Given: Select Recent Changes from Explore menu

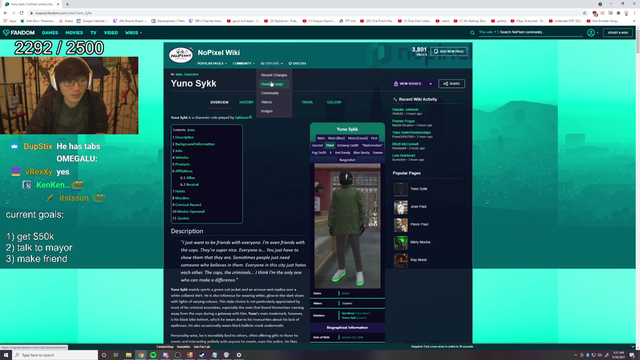Looking at the screenshot, I should click(x=274, y=75).
